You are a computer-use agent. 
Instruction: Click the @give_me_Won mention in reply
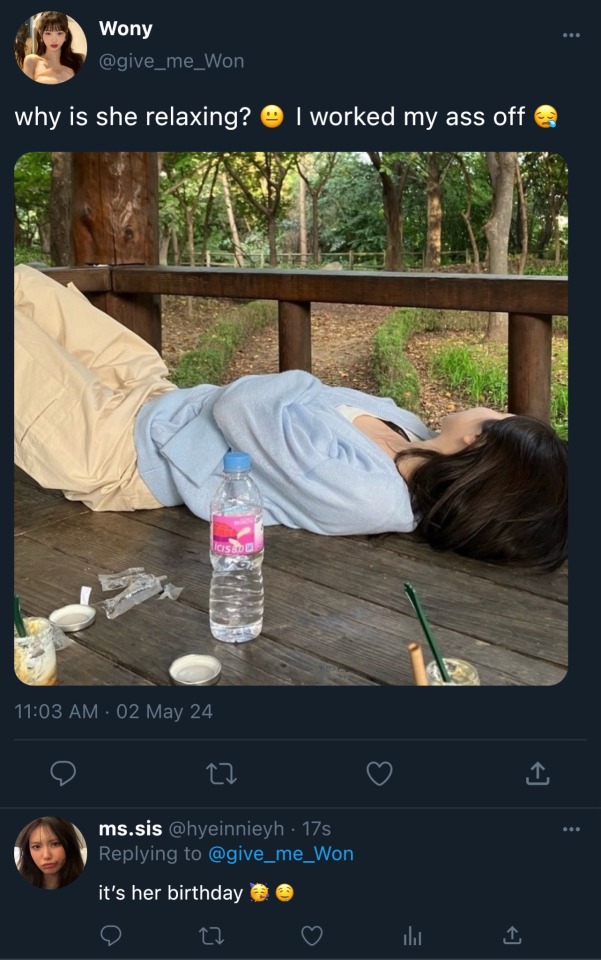[x=280, y=854]
